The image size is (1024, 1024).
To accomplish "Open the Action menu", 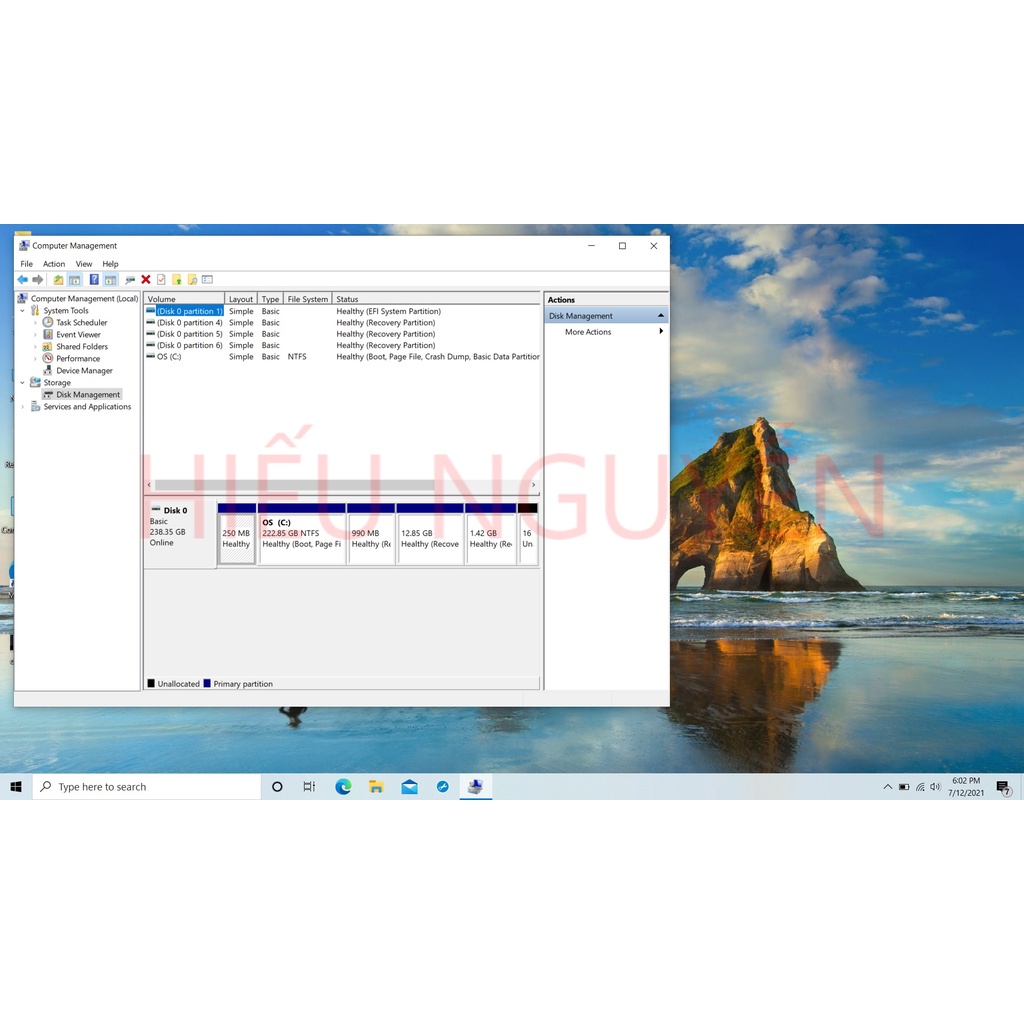I will [x=54, y=264].
